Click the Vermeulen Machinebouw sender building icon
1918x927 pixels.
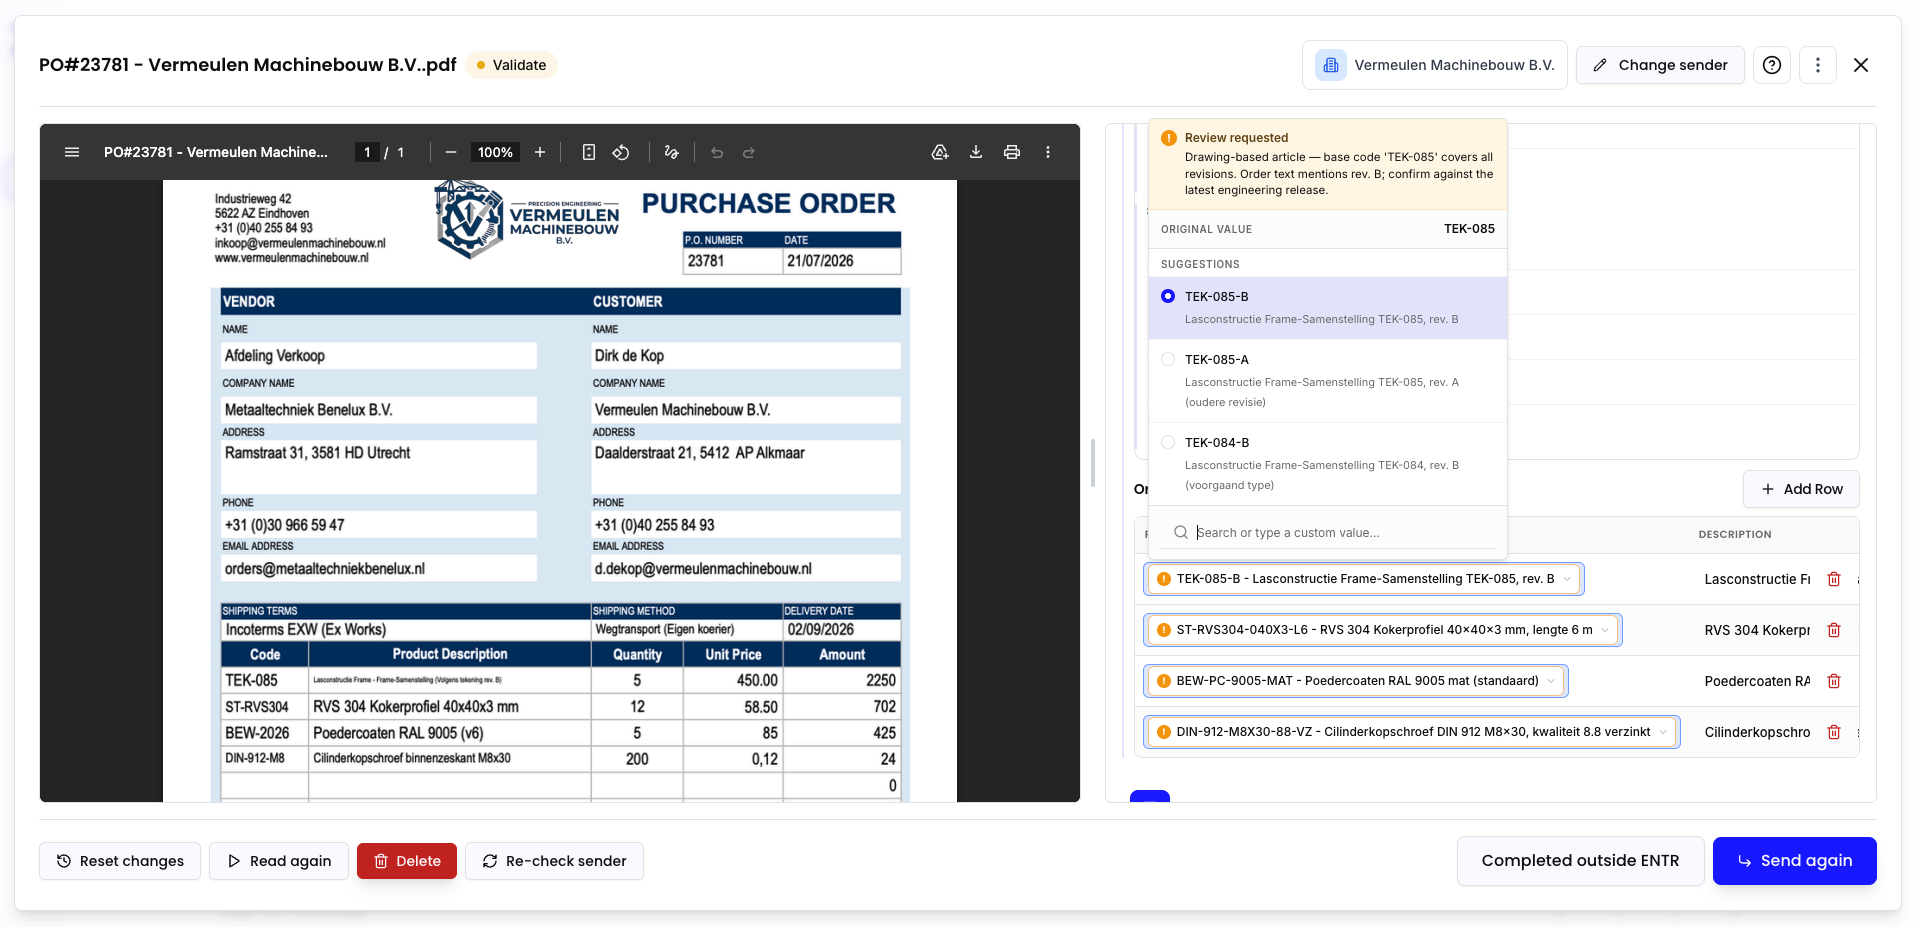click(x=1331, y=65)
